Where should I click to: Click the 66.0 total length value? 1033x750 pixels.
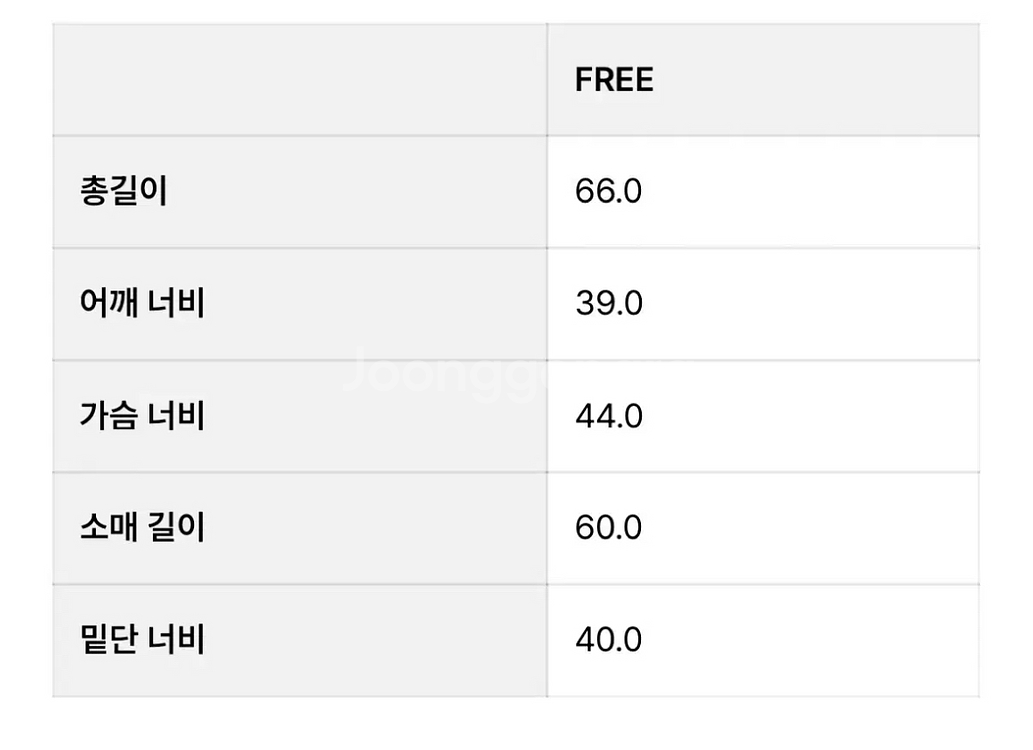608,191
